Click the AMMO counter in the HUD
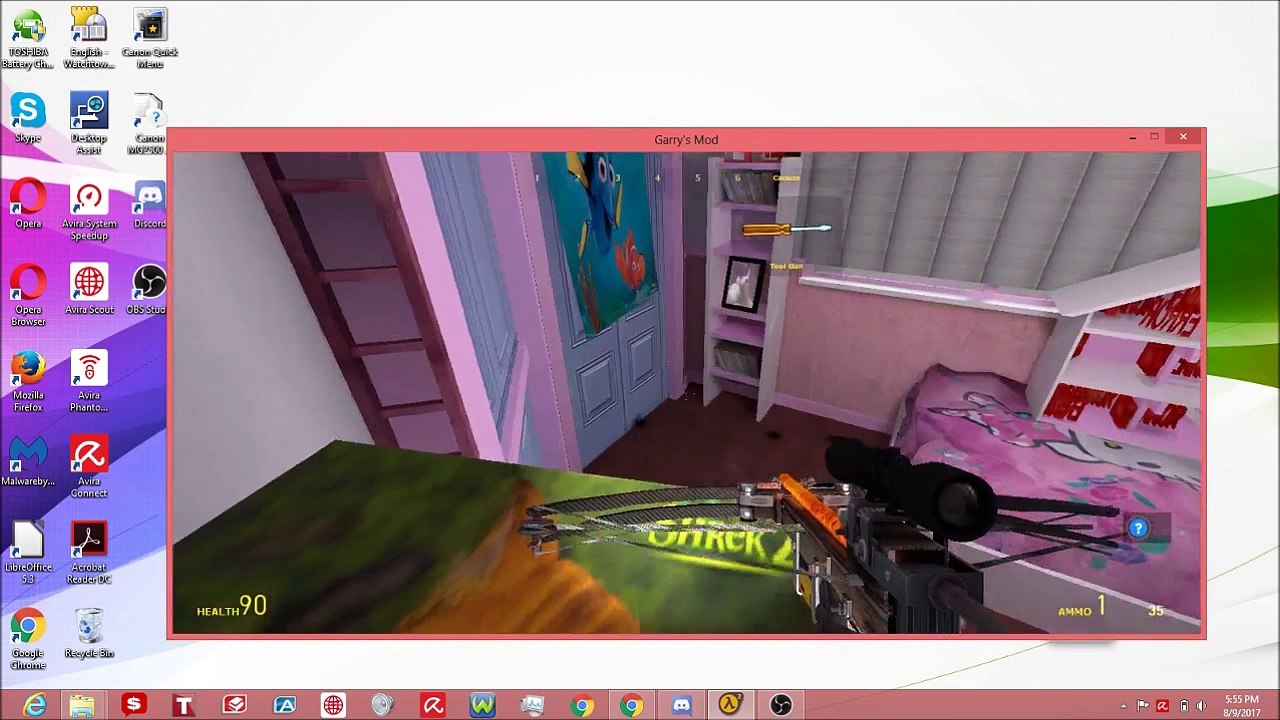This screenshot has width=1280, height=720. click(1082, 607)
